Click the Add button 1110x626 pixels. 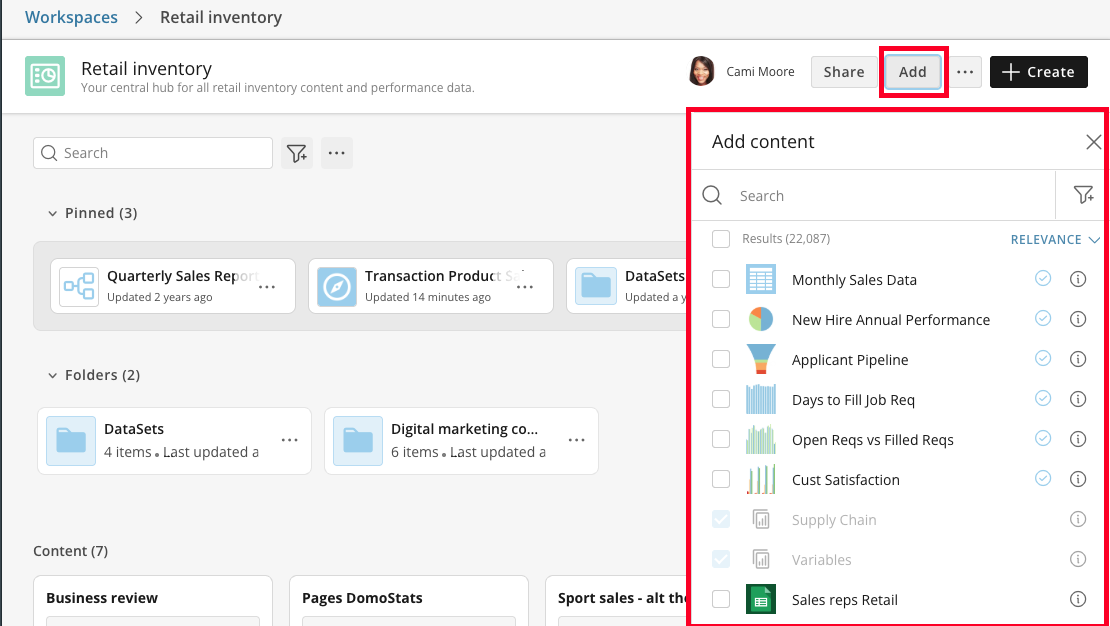point(912,72)
